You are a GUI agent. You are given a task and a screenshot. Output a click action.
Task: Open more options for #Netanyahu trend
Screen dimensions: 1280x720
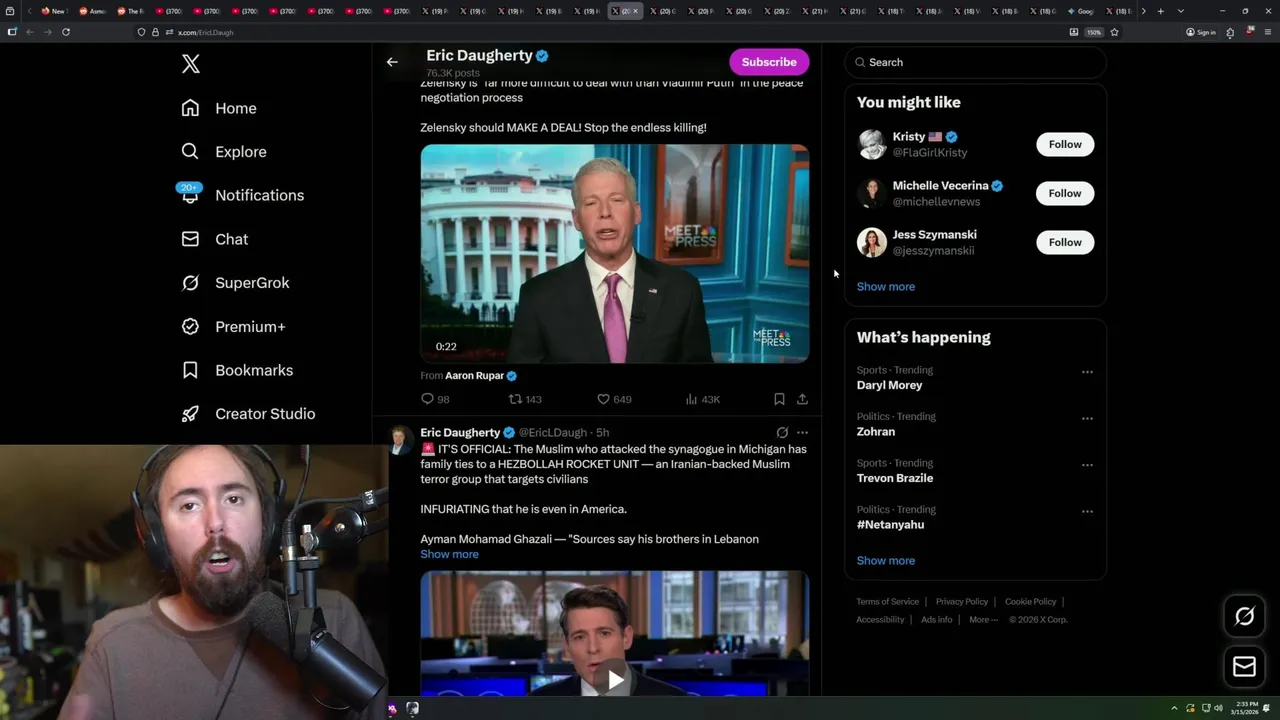point(1087,511)
